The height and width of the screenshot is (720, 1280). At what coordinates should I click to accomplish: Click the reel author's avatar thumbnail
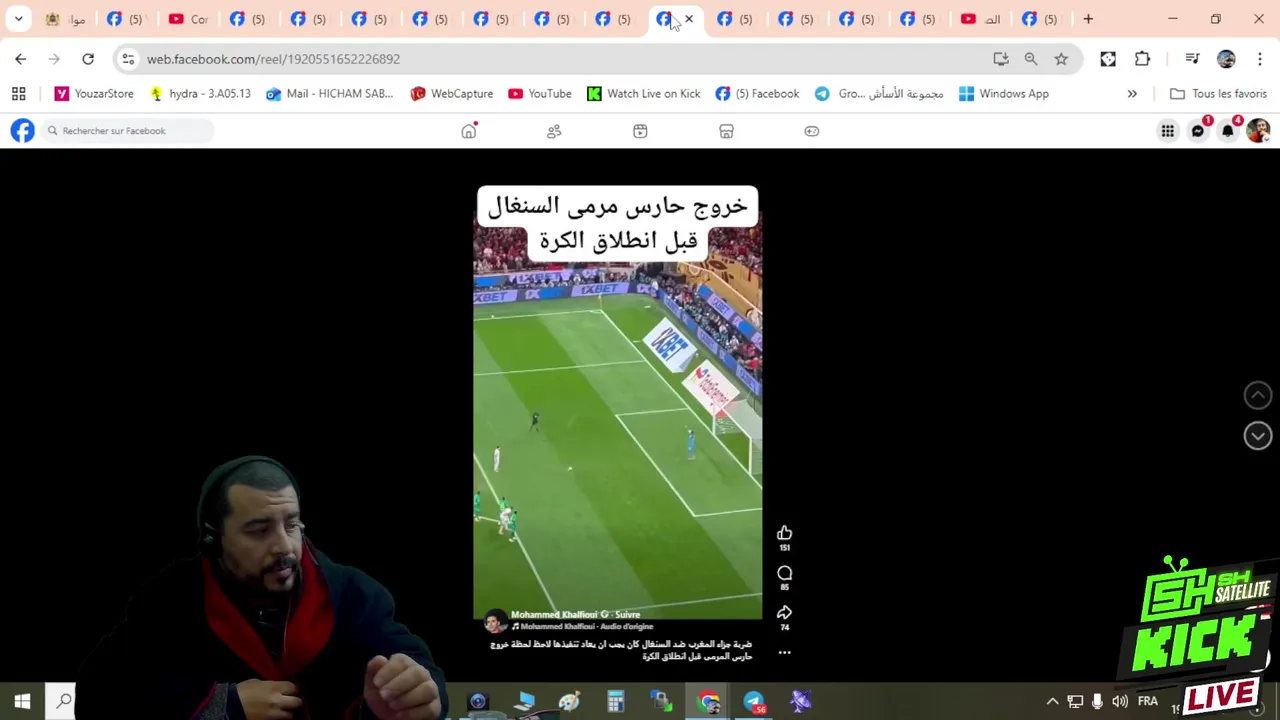coord(494,621)
